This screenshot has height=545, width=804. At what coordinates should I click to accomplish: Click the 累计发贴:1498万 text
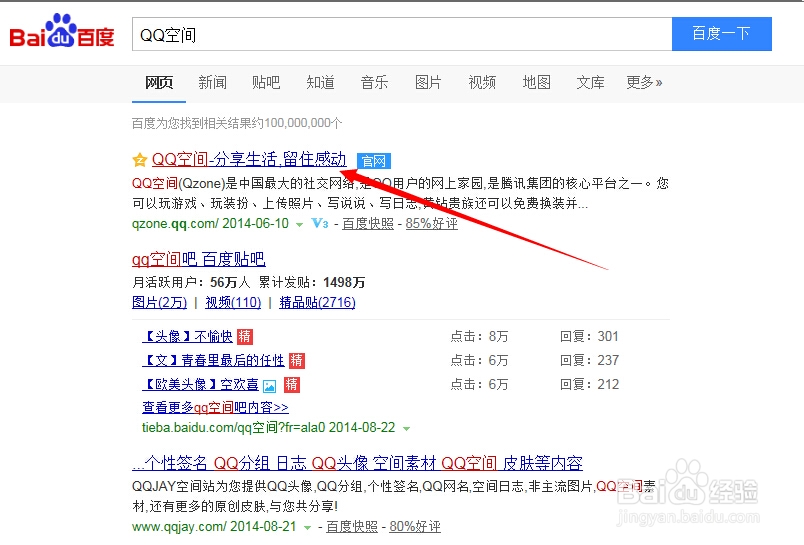312,282
